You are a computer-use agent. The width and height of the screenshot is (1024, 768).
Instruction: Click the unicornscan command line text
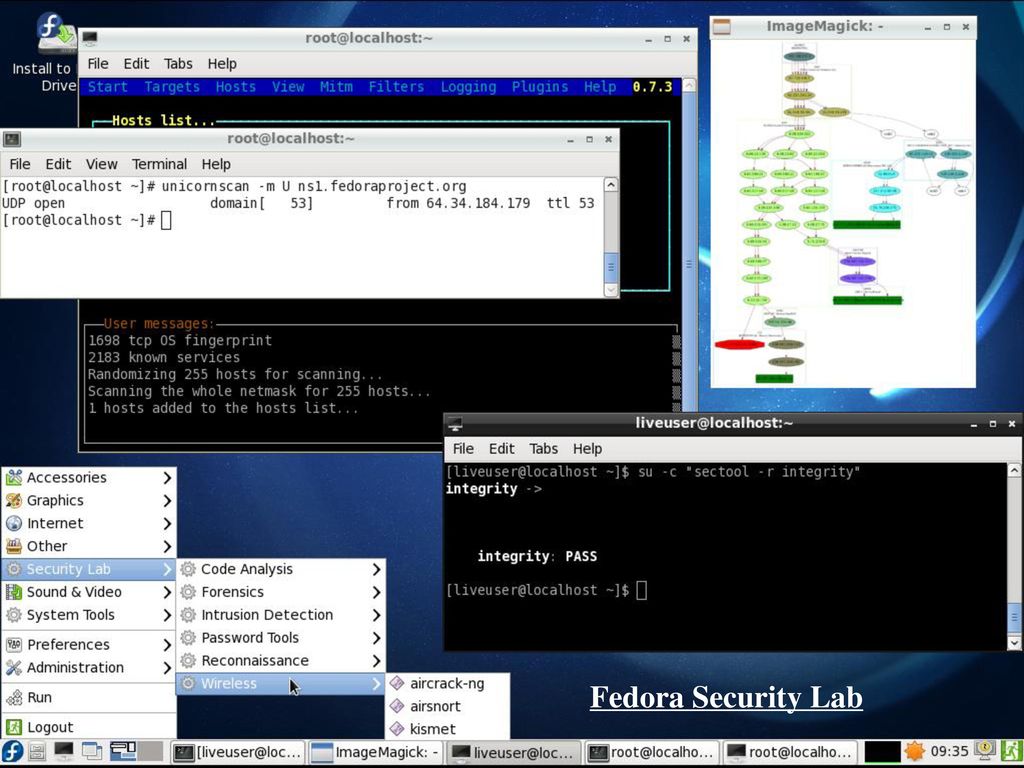coord(313,186)
